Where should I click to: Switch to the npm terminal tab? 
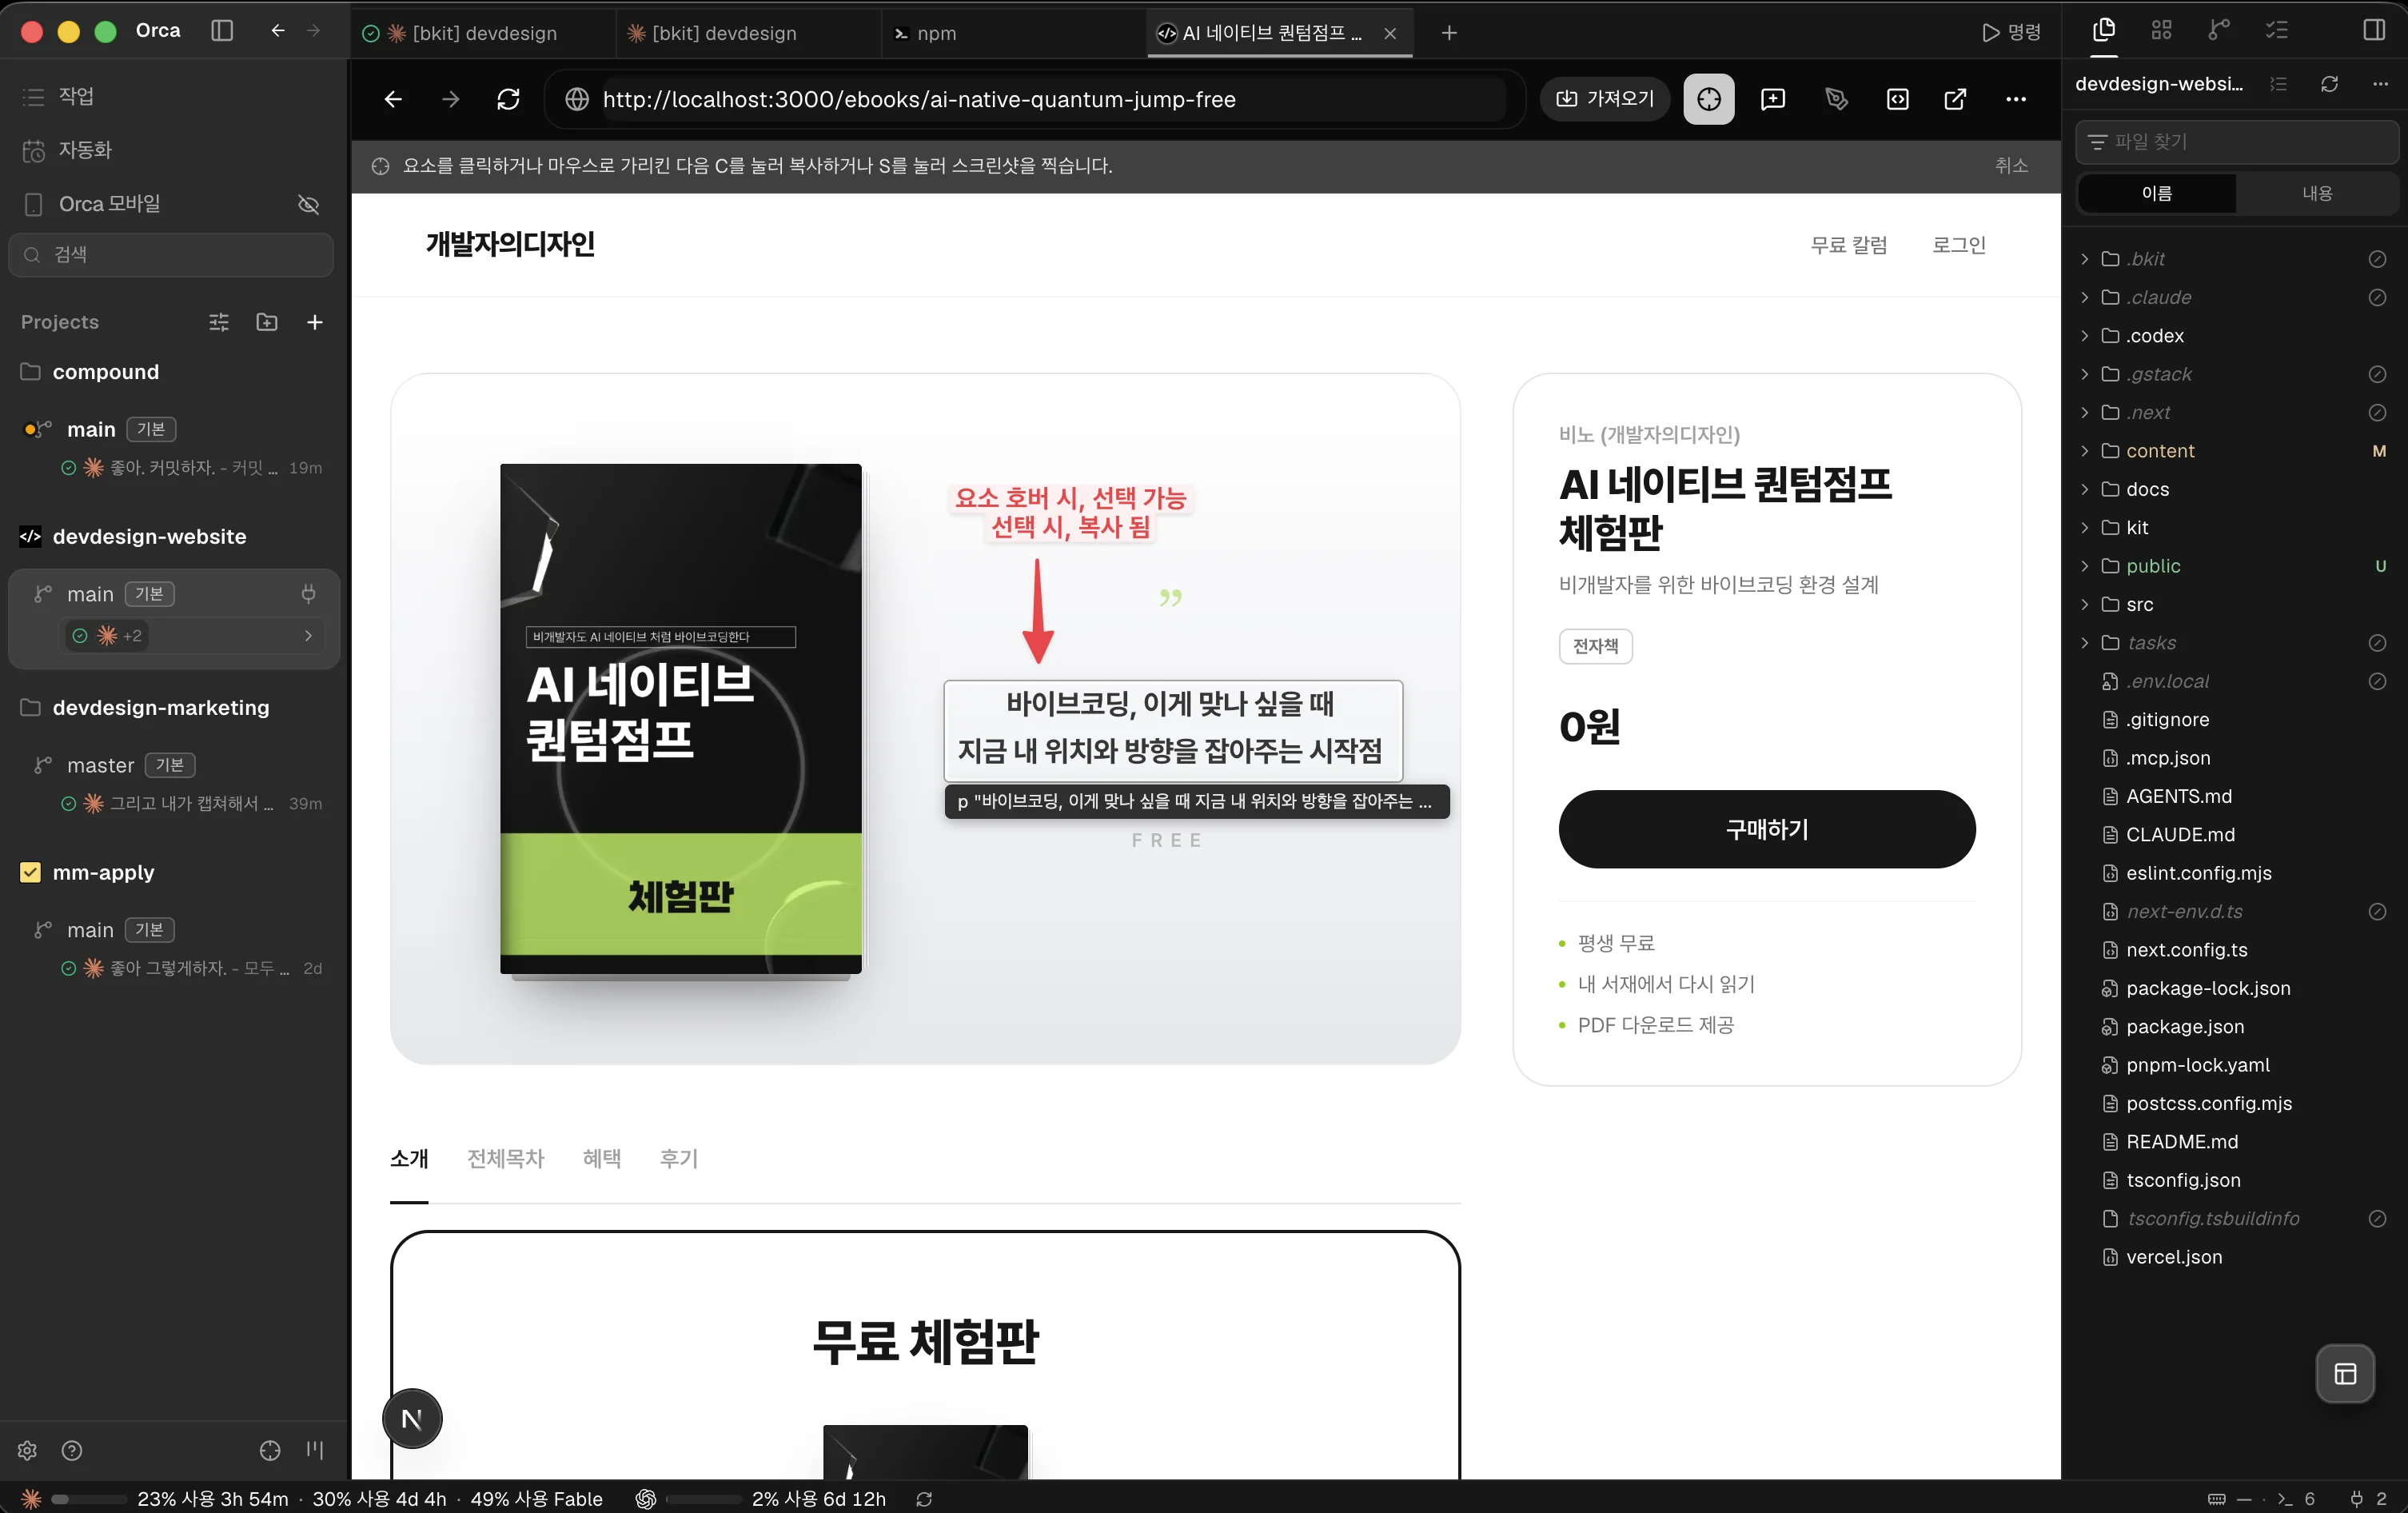click(x=1013, y=33)
